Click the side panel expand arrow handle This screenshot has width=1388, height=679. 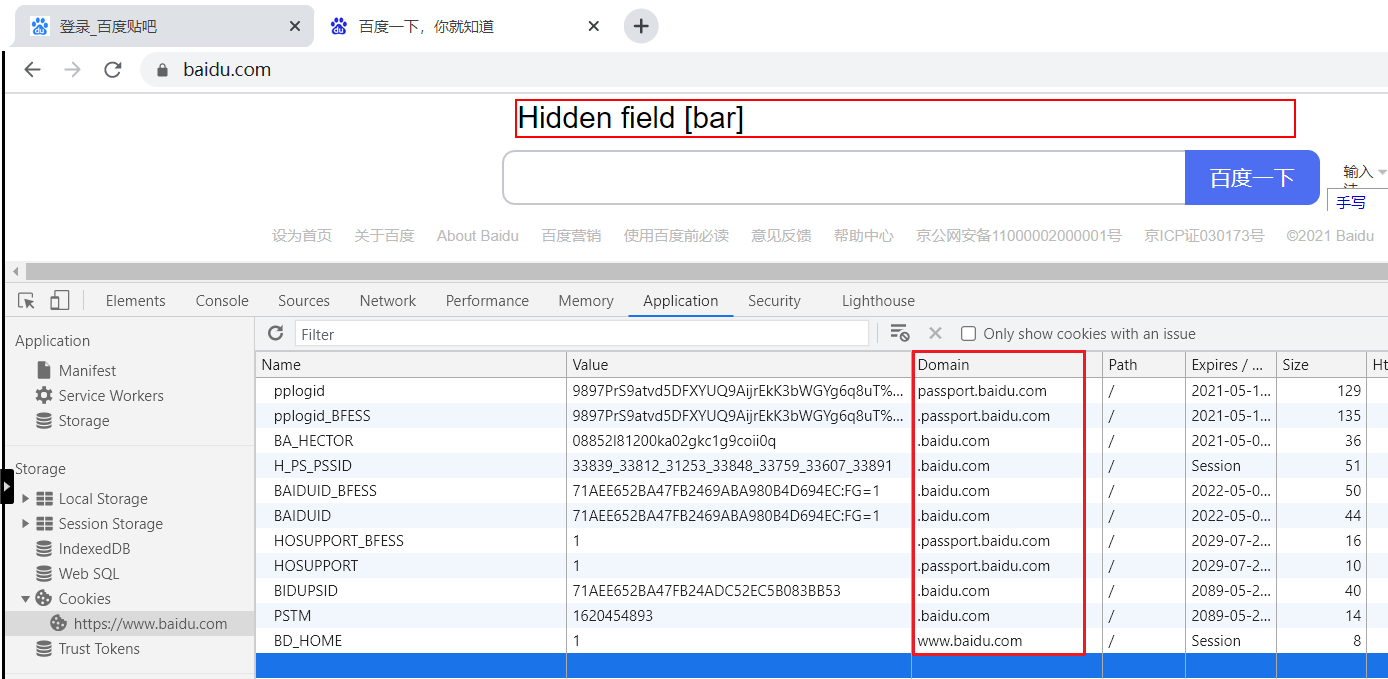coord(7,486)
